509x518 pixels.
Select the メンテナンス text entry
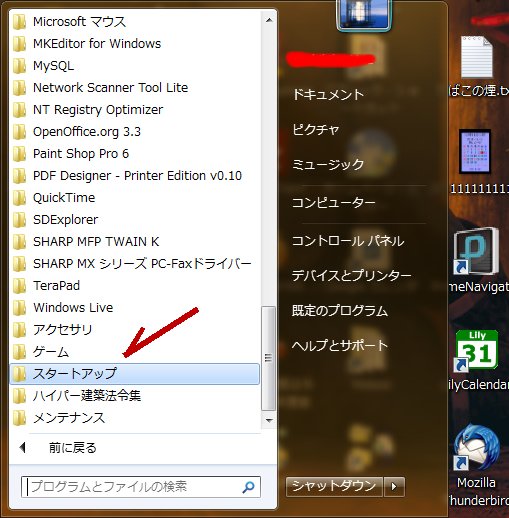(x=69, y=418)
